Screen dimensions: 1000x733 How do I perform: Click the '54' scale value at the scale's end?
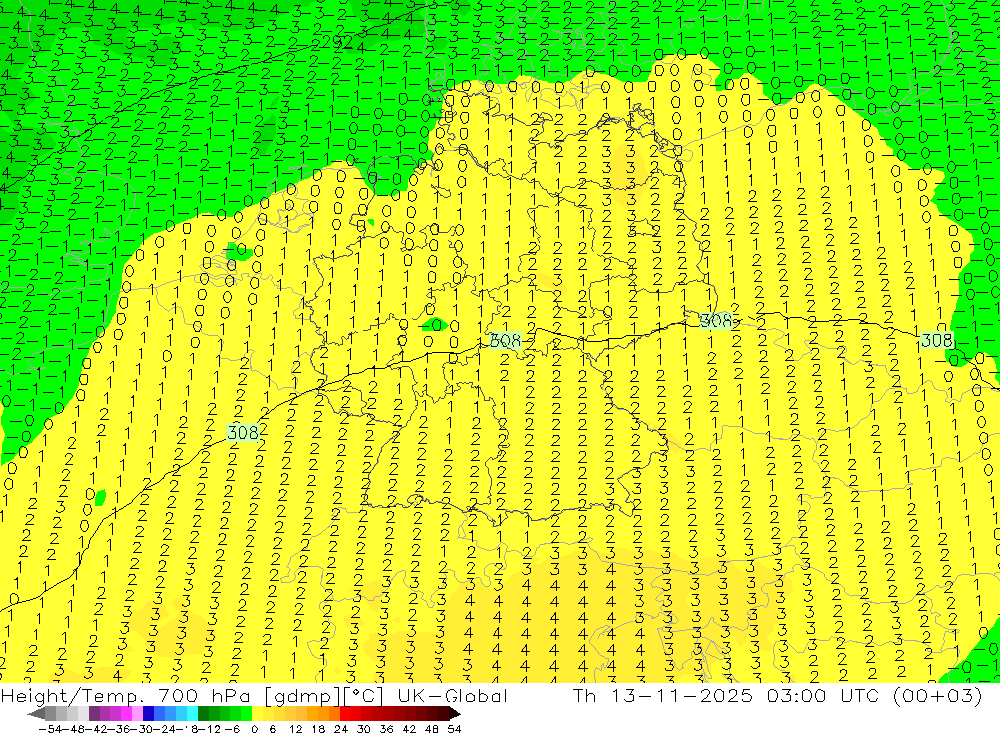click(x=454, y=729)
